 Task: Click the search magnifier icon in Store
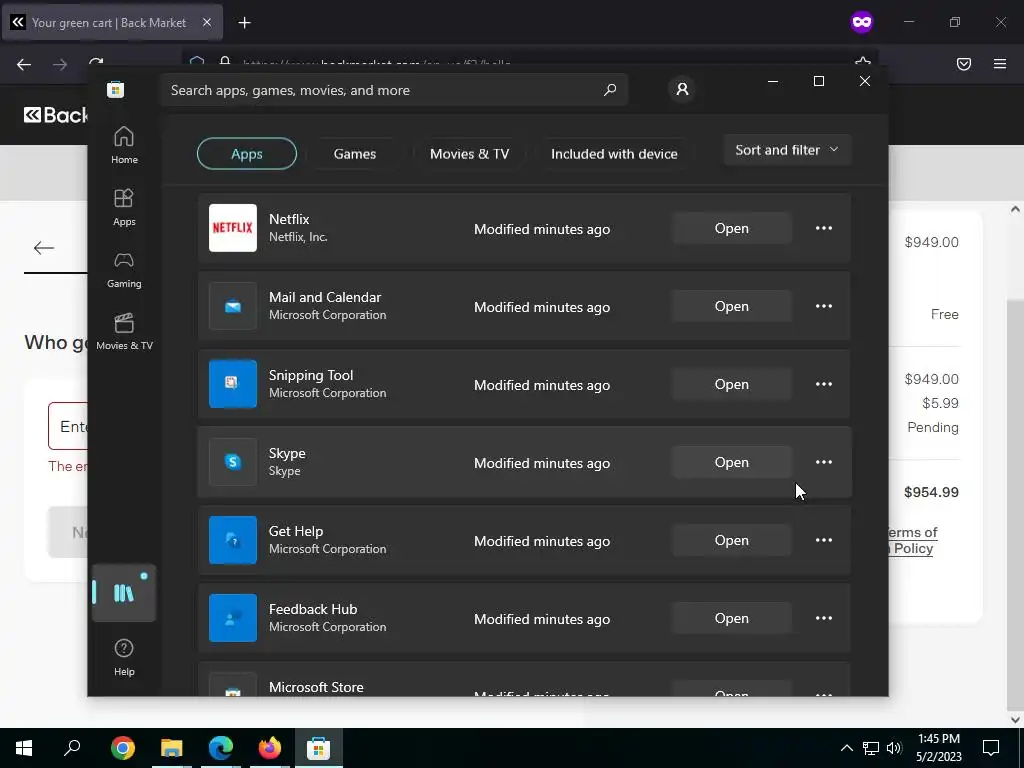(610, 90)
